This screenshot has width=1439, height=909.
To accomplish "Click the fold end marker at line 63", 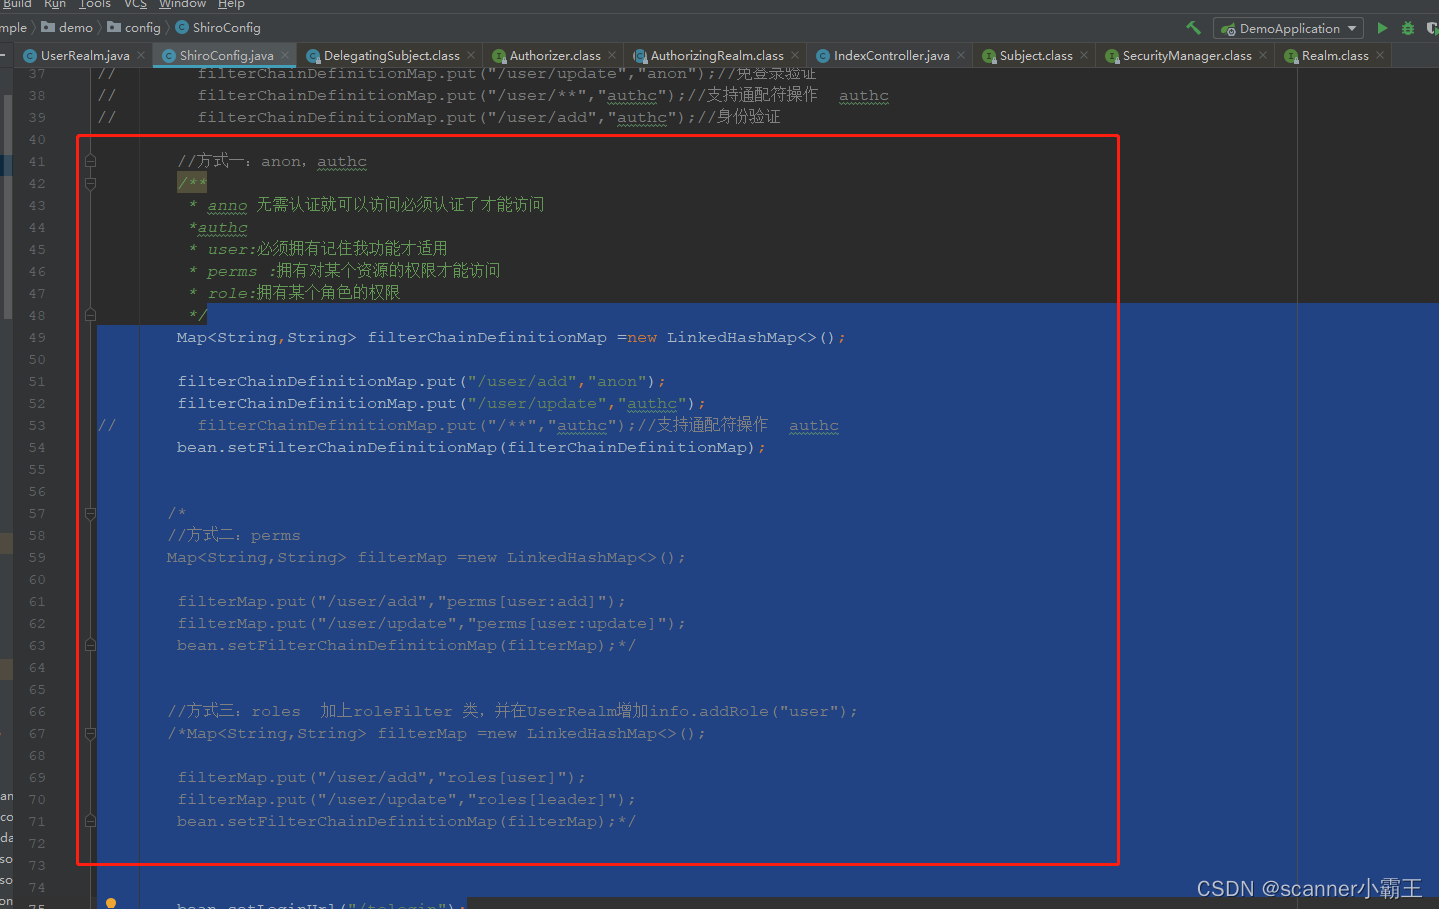I will tap(90, 645).
